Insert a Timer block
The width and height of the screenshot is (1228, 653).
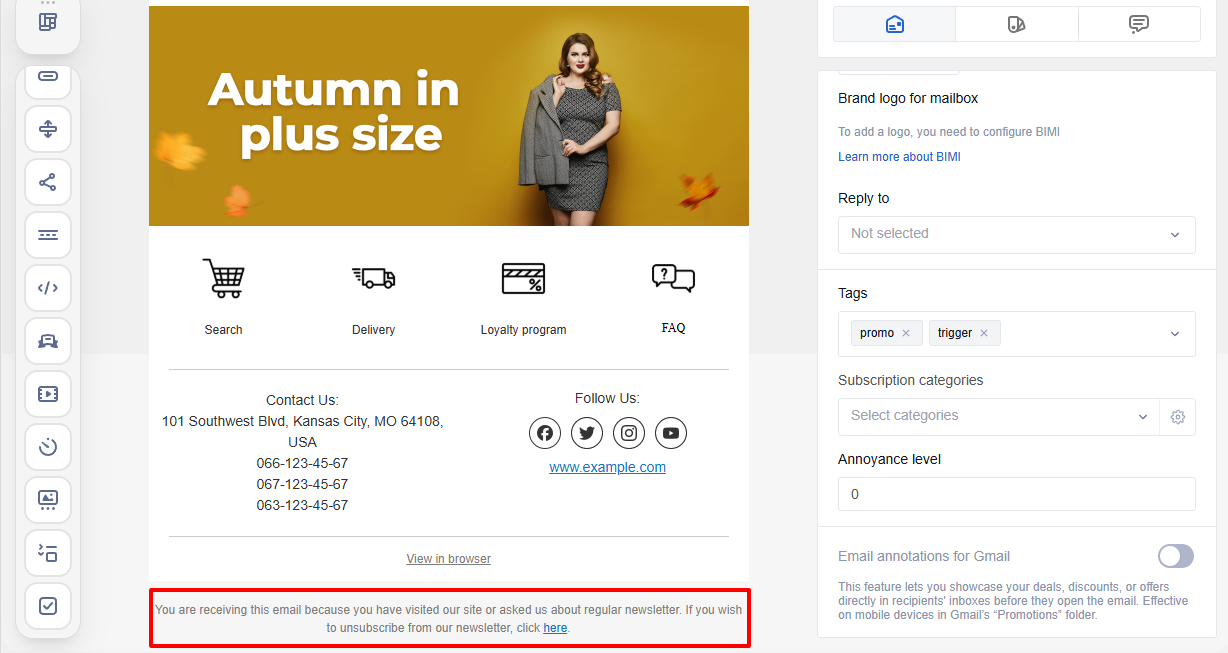click(x=48, y=447)
